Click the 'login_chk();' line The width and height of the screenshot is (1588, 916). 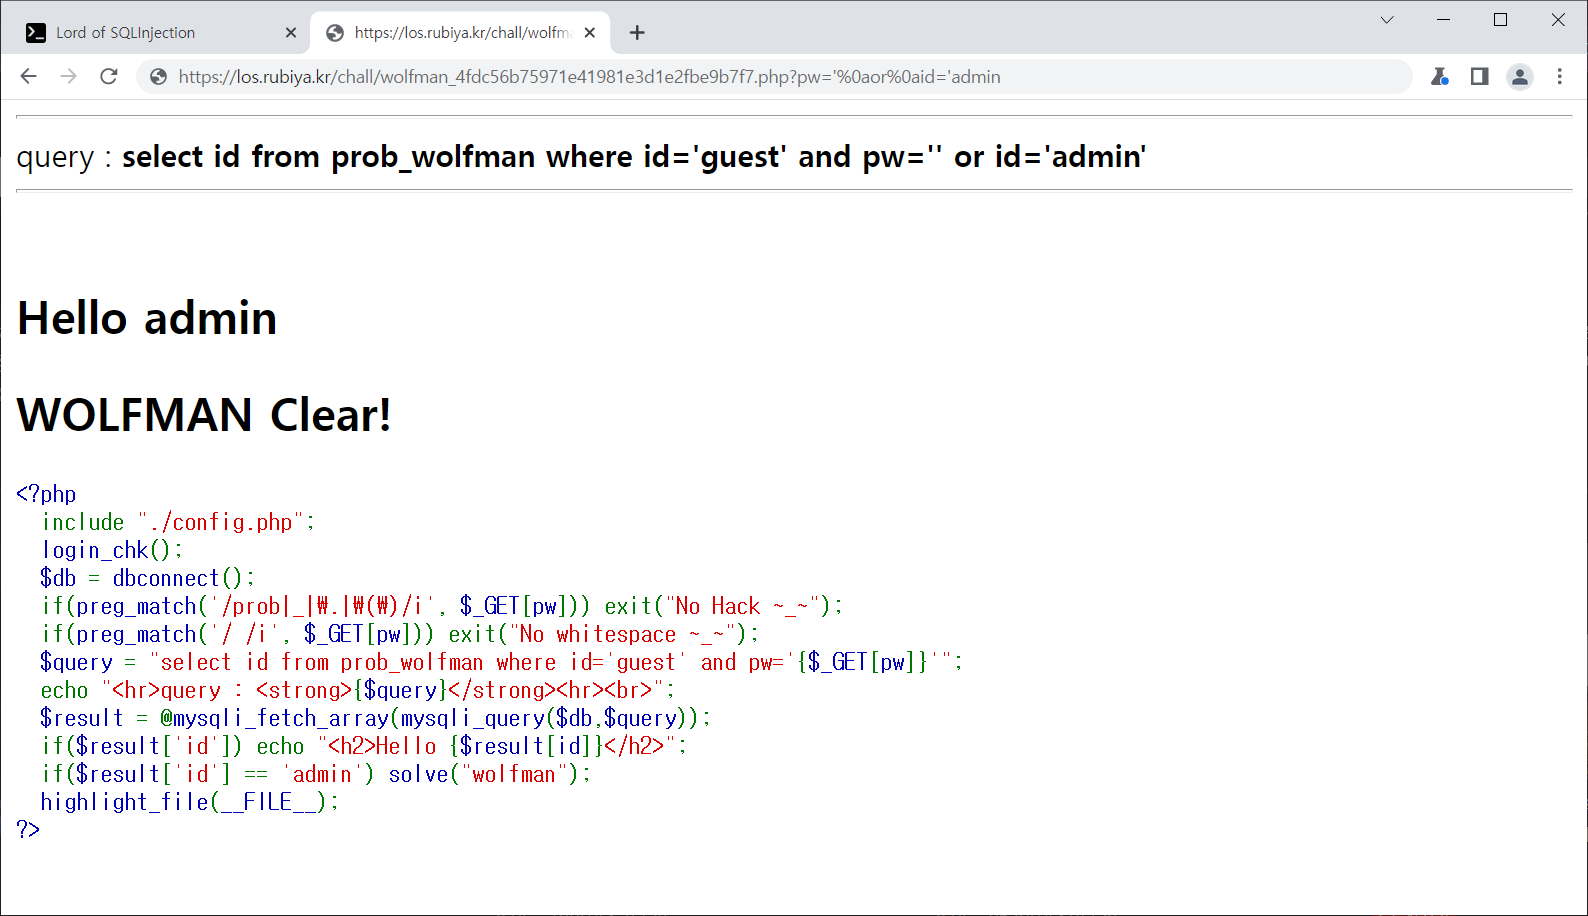click(x=112, y=550)
